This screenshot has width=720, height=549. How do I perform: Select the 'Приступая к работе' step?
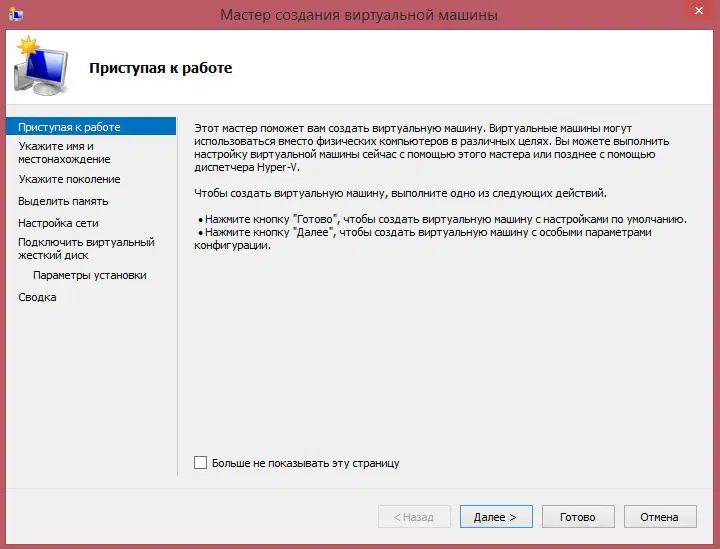click(69, 127)
